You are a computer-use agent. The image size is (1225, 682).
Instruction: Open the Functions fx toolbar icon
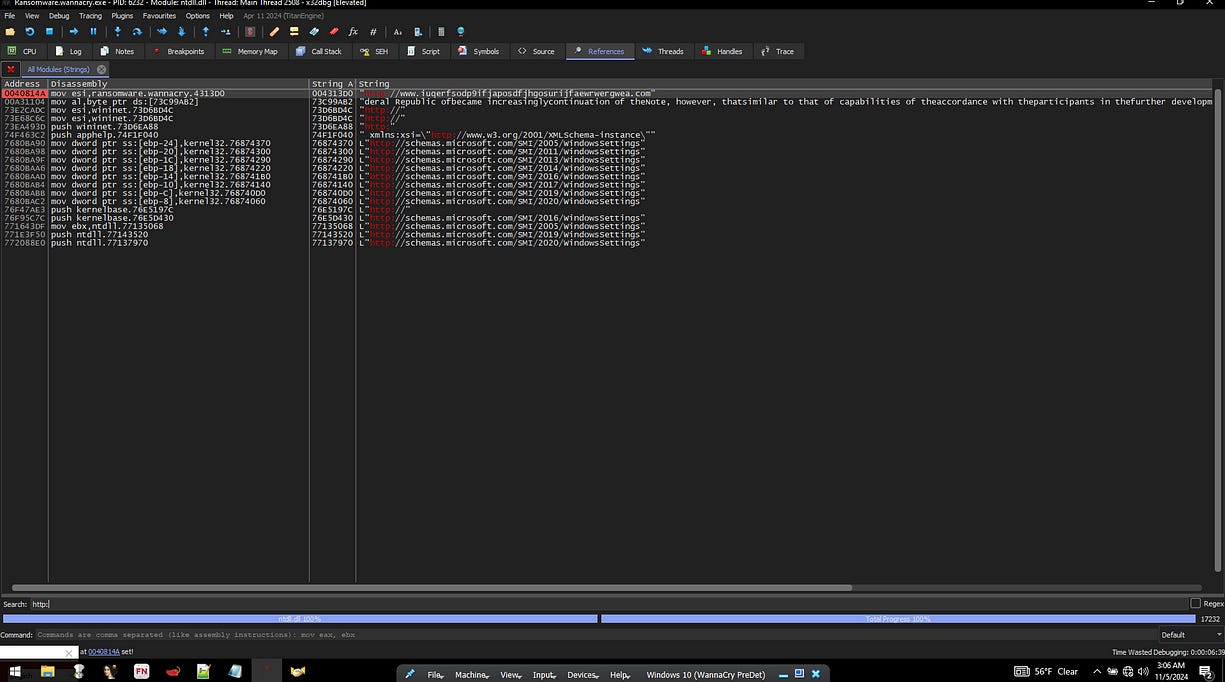click(x=353, y=32)
